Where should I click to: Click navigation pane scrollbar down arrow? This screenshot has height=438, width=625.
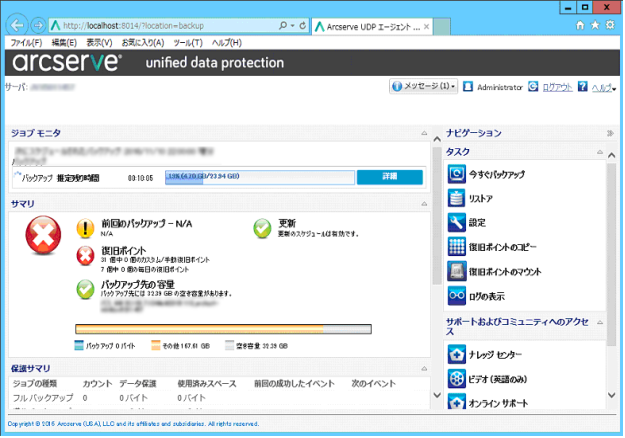pyautogui.click(x=611, y=395)
